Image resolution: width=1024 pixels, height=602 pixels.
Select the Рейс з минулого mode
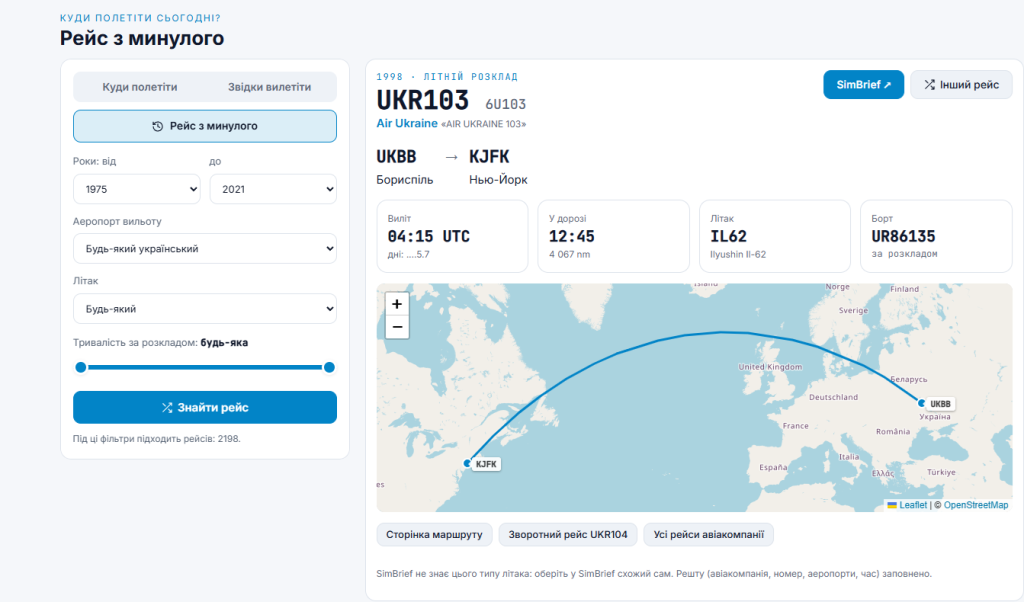tap(205, 126)
